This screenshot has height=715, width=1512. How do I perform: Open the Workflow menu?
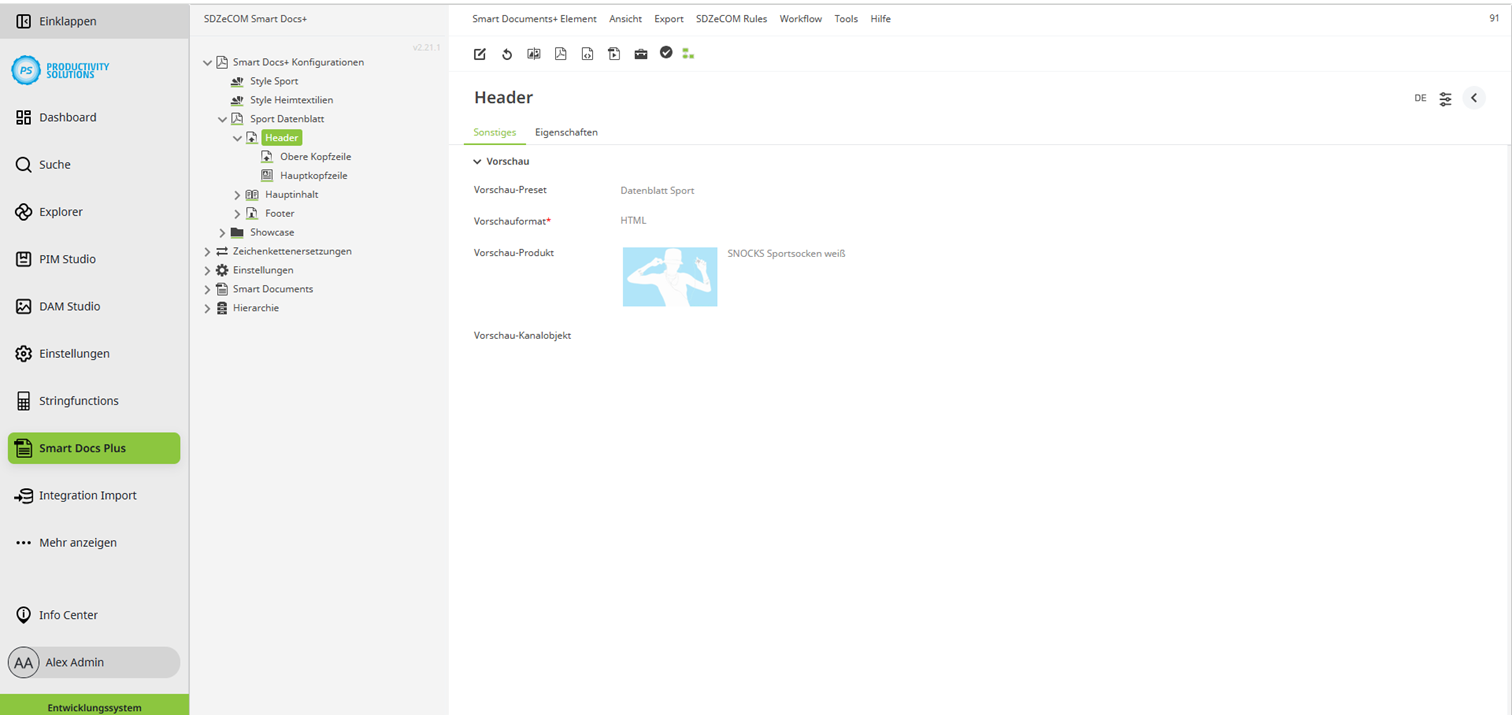pyautogui.click(x=801, y=19)
